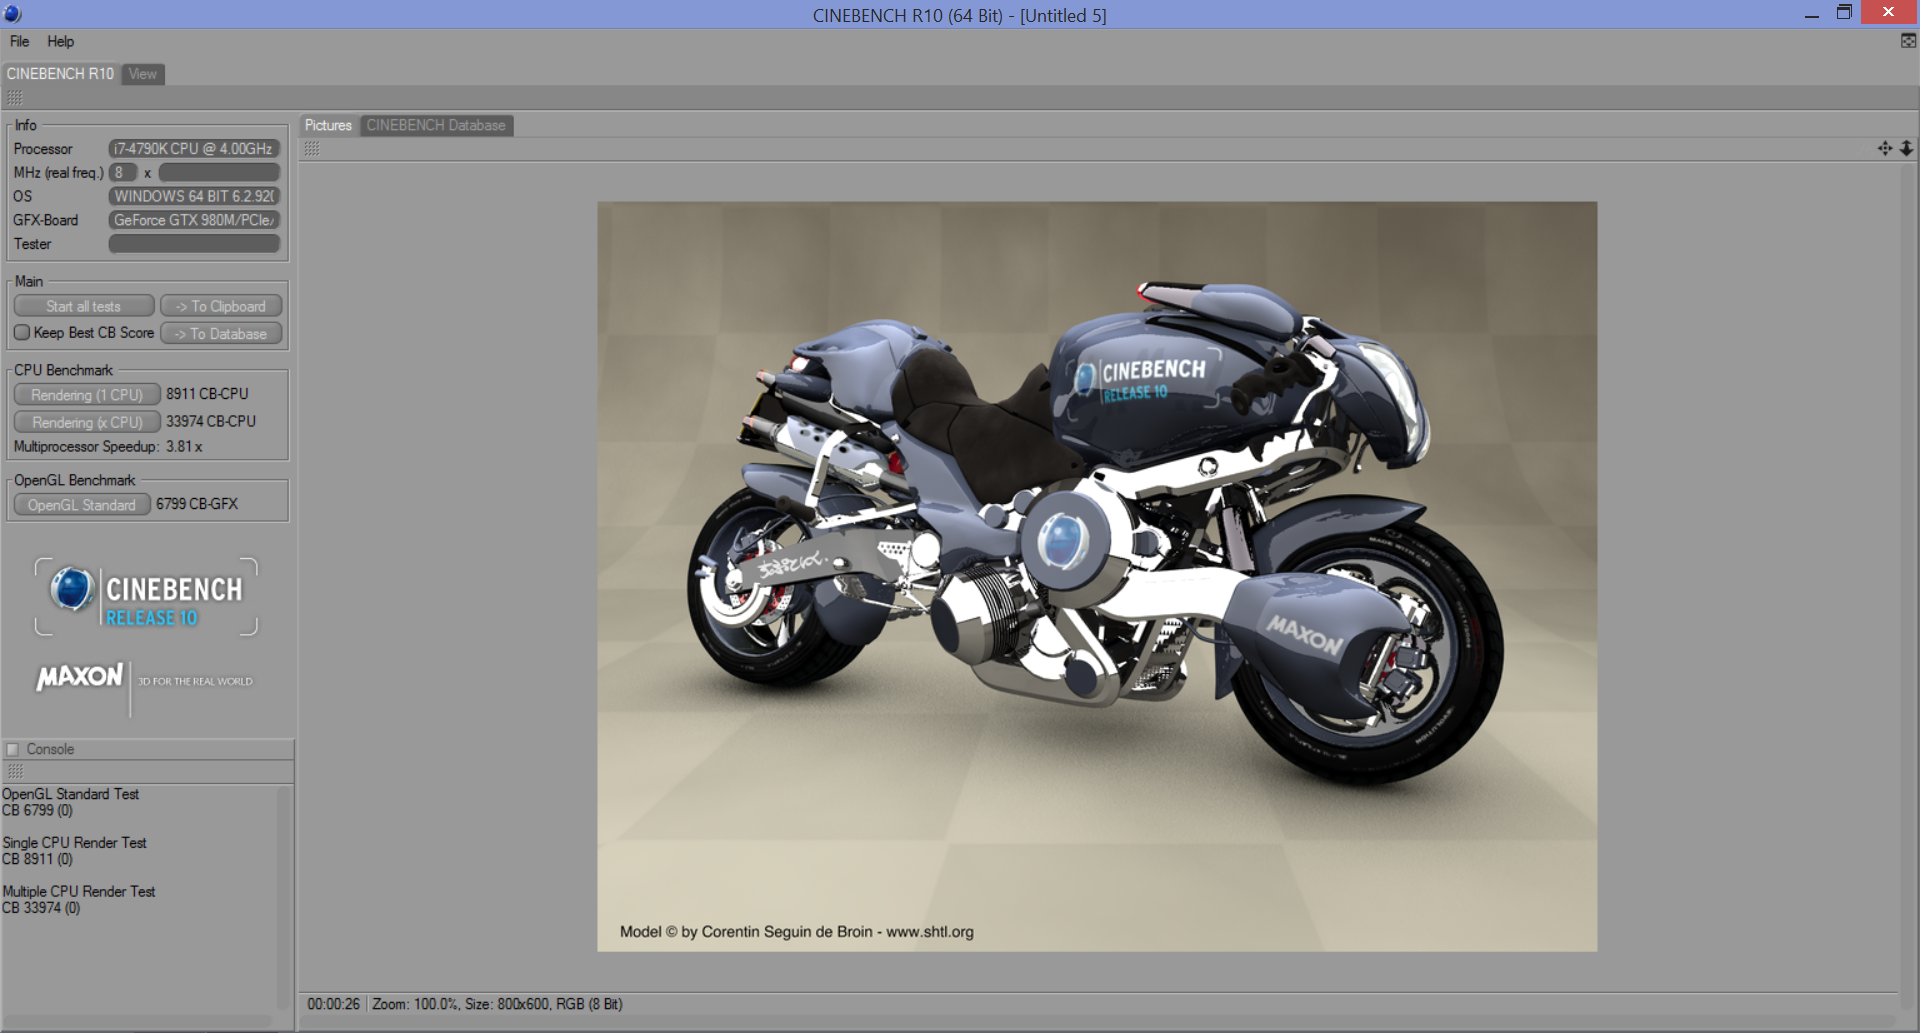Restore down the CINEBENCH window
Viewport: 1920px width, 1033px height.
[1844, 12]
